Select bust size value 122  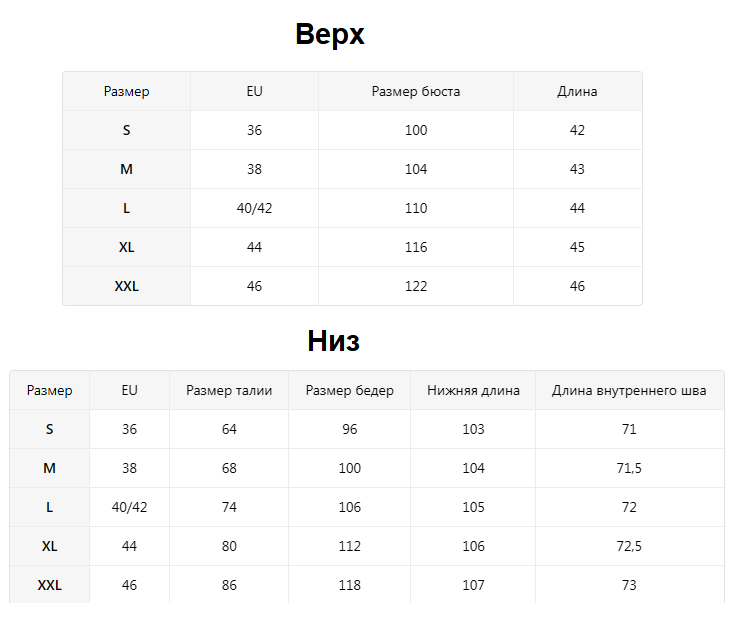coord(416,286)
